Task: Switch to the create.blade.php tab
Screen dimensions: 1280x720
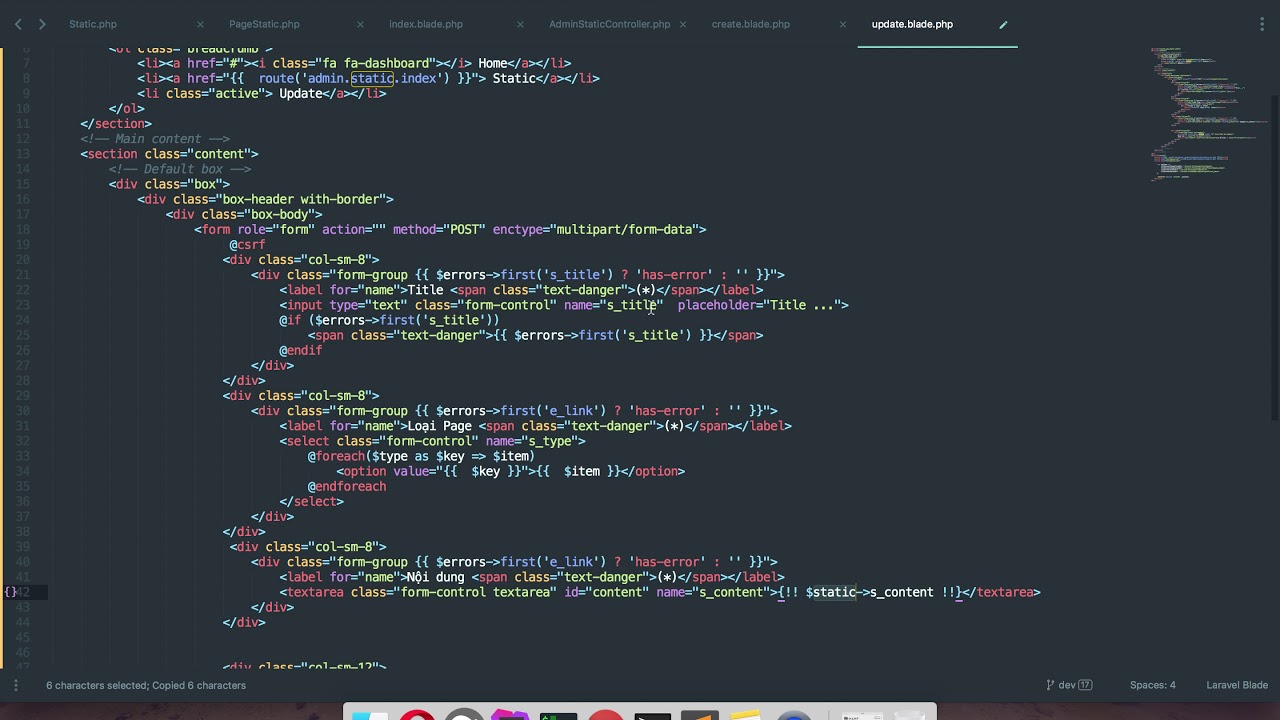Action: tap(751, 24)
